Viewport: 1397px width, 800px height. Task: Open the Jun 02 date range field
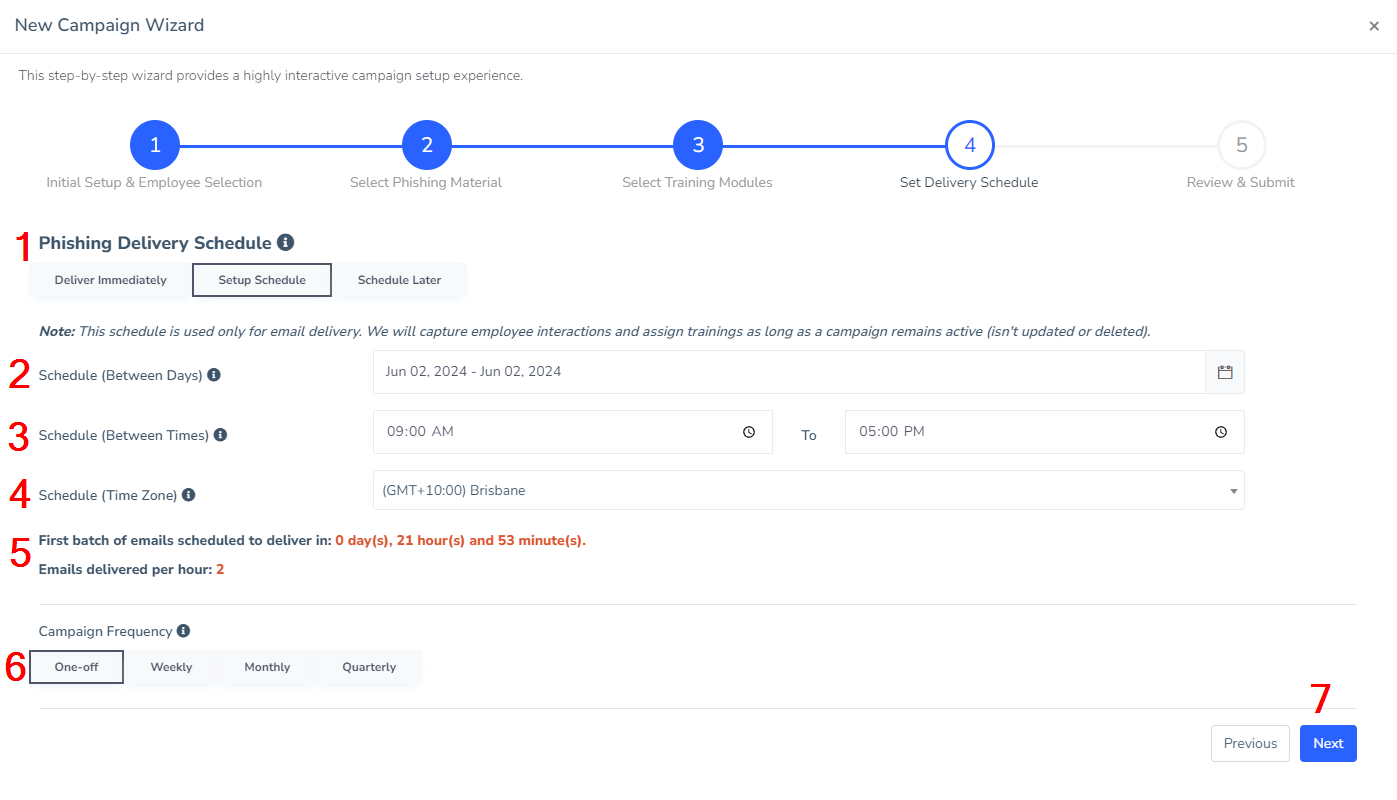700,371
